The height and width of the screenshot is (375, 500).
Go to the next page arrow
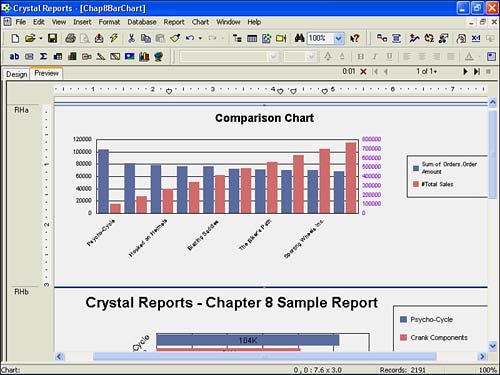pos(465,71)
